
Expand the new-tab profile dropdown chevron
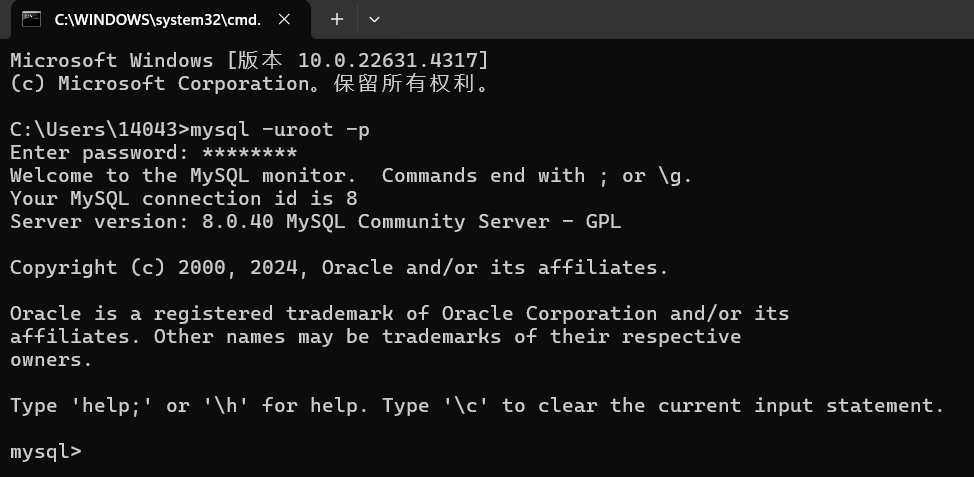tap(374, 19)
